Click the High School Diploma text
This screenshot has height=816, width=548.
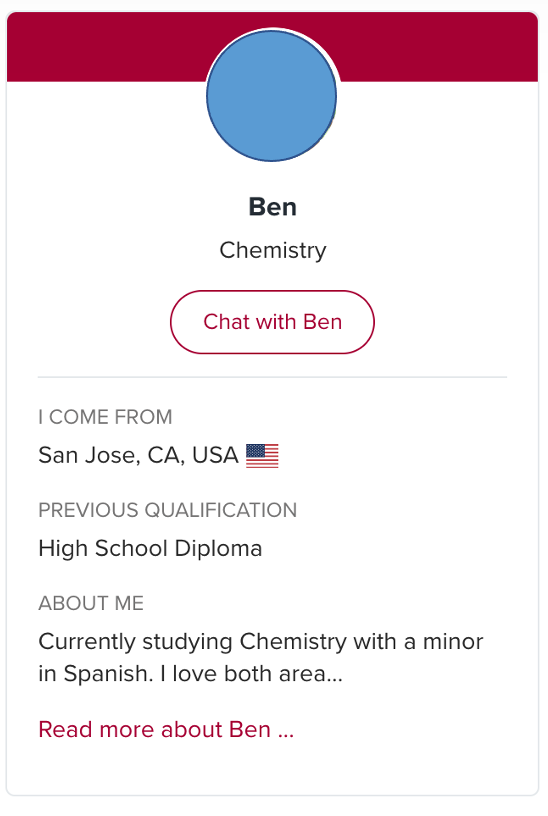coord(150,549)
